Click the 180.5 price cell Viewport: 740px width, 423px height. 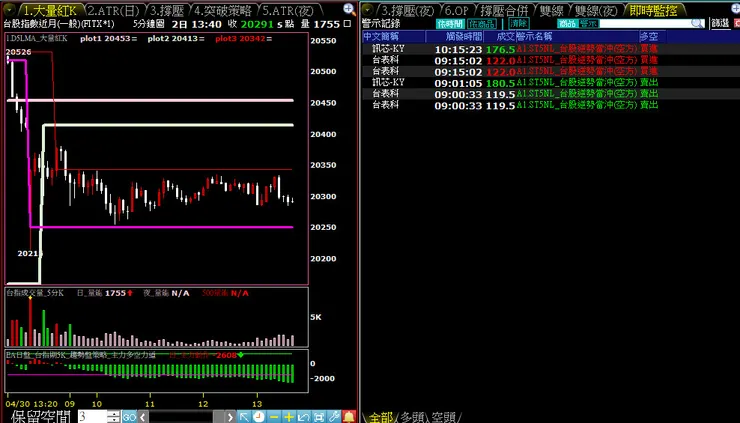(x=500, y=83)
